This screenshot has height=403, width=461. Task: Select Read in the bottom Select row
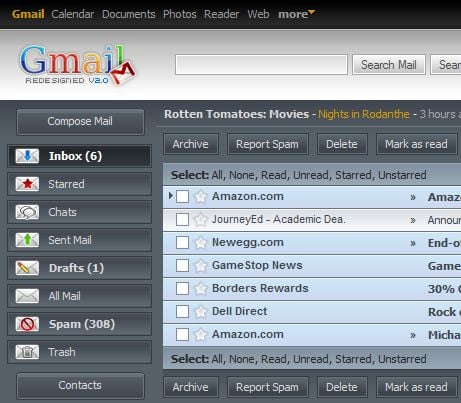pos(275,359)
